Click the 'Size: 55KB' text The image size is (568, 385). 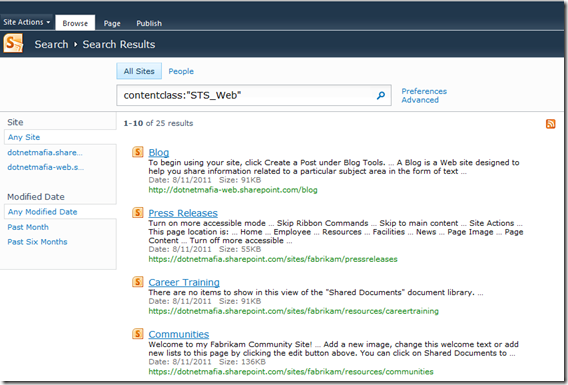(x=240, y=249)
